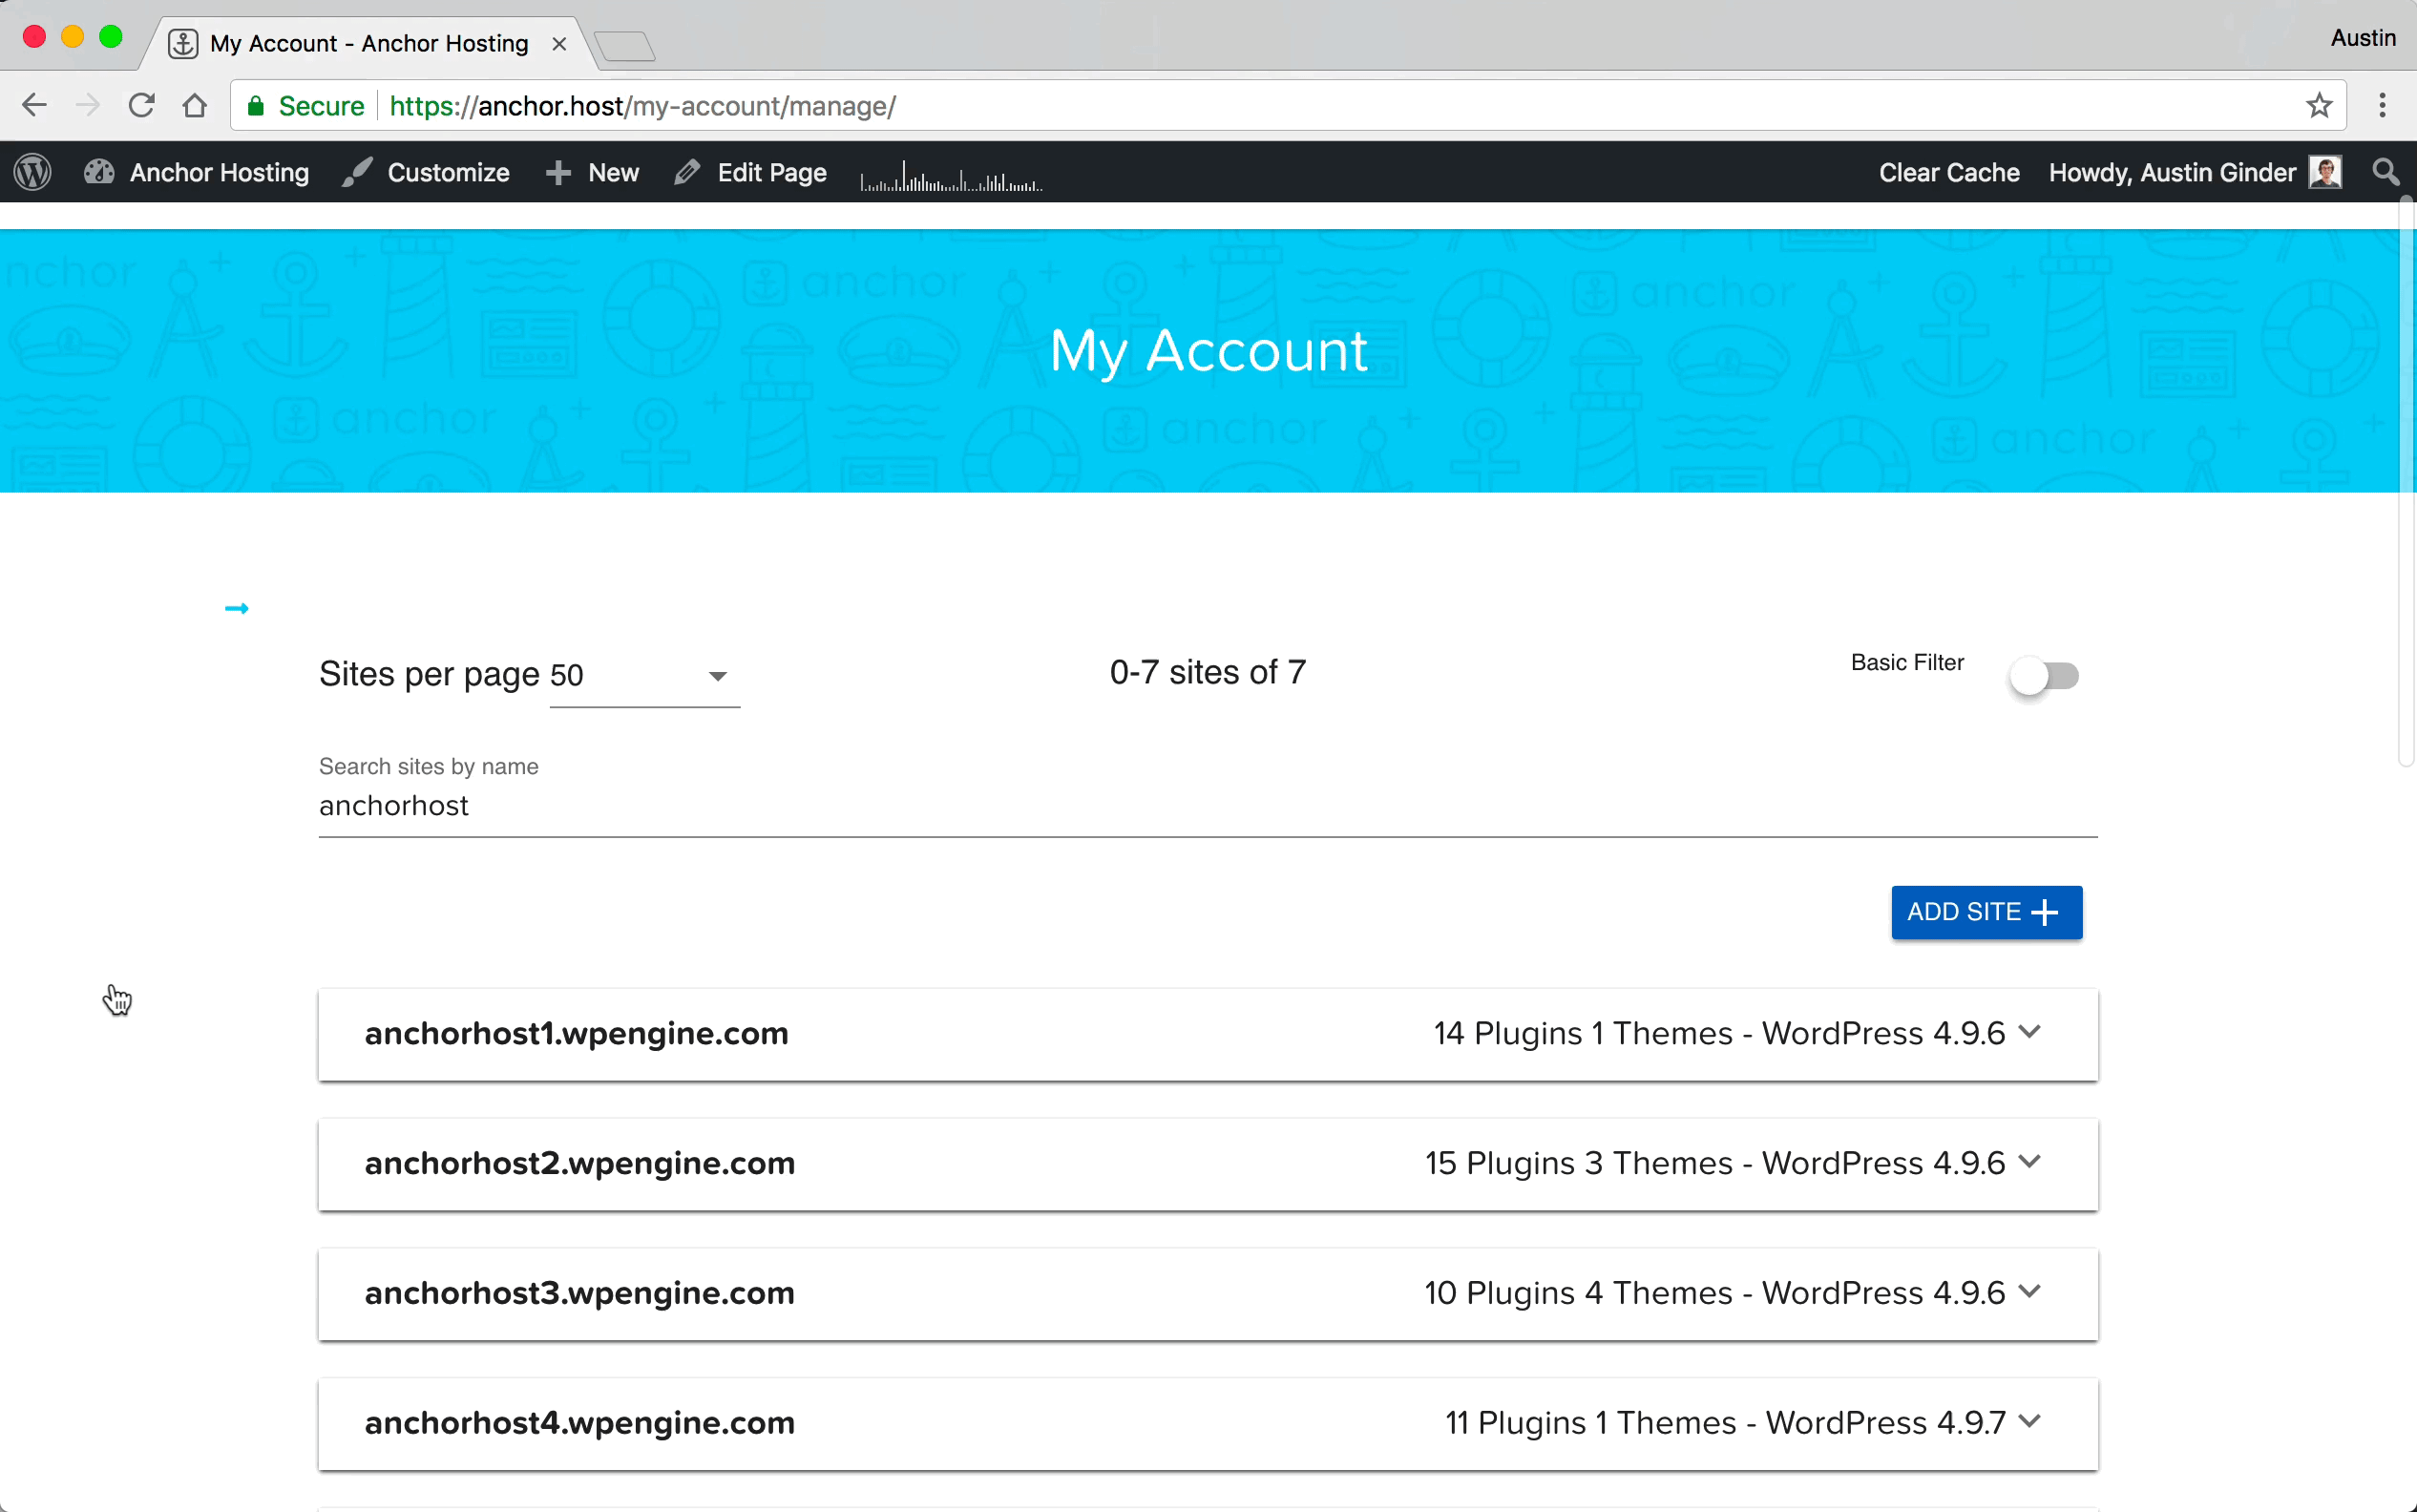Open the New content menu
Screen dimensions: 2417x1512
[x=592, y=172]
